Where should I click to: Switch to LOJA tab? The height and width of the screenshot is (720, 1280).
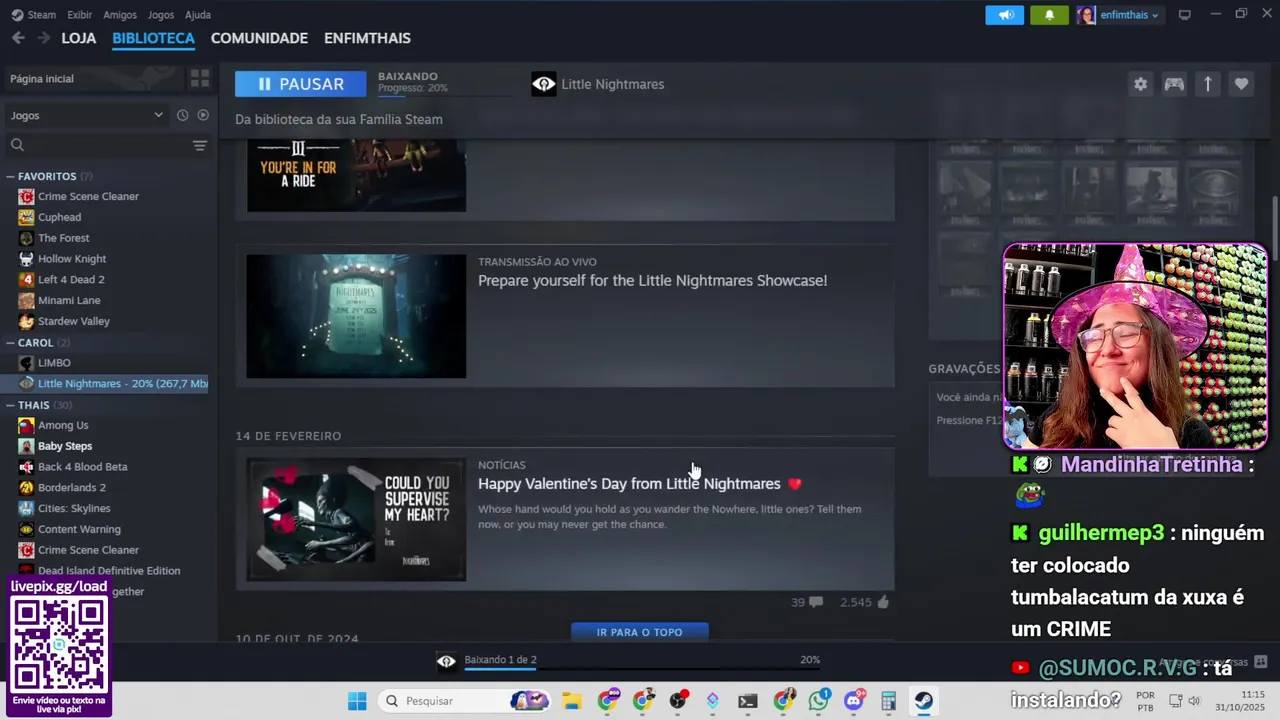[x=79, y=38]
